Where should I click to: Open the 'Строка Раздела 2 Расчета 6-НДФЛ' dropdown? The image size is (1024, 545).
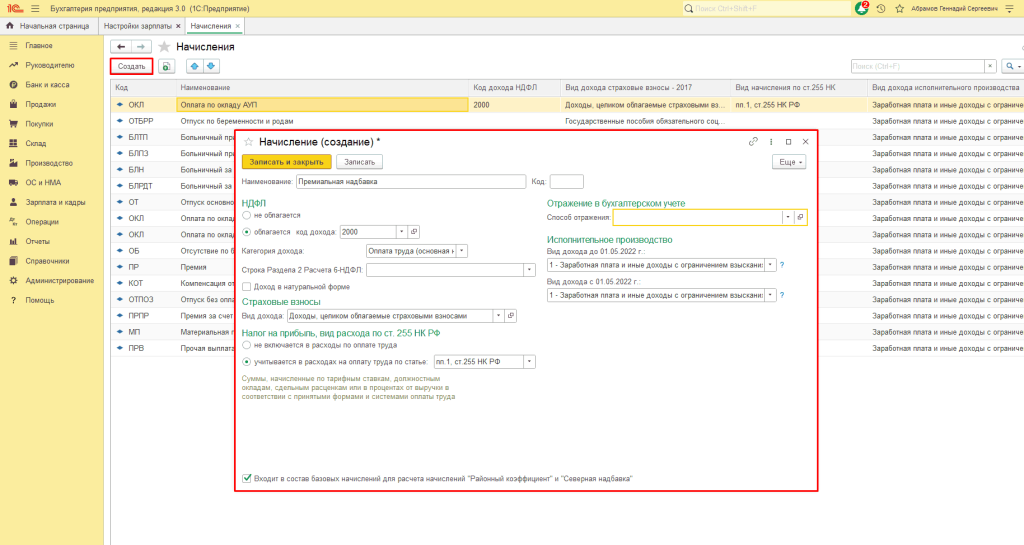pos(529,269)
